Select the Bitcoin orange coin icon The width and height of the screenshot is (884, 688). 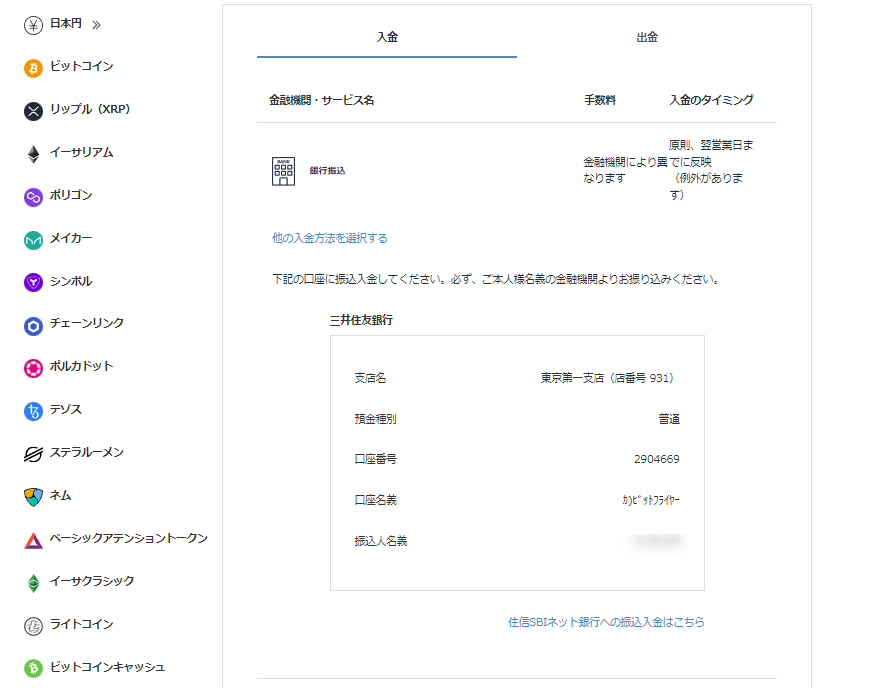33,68
